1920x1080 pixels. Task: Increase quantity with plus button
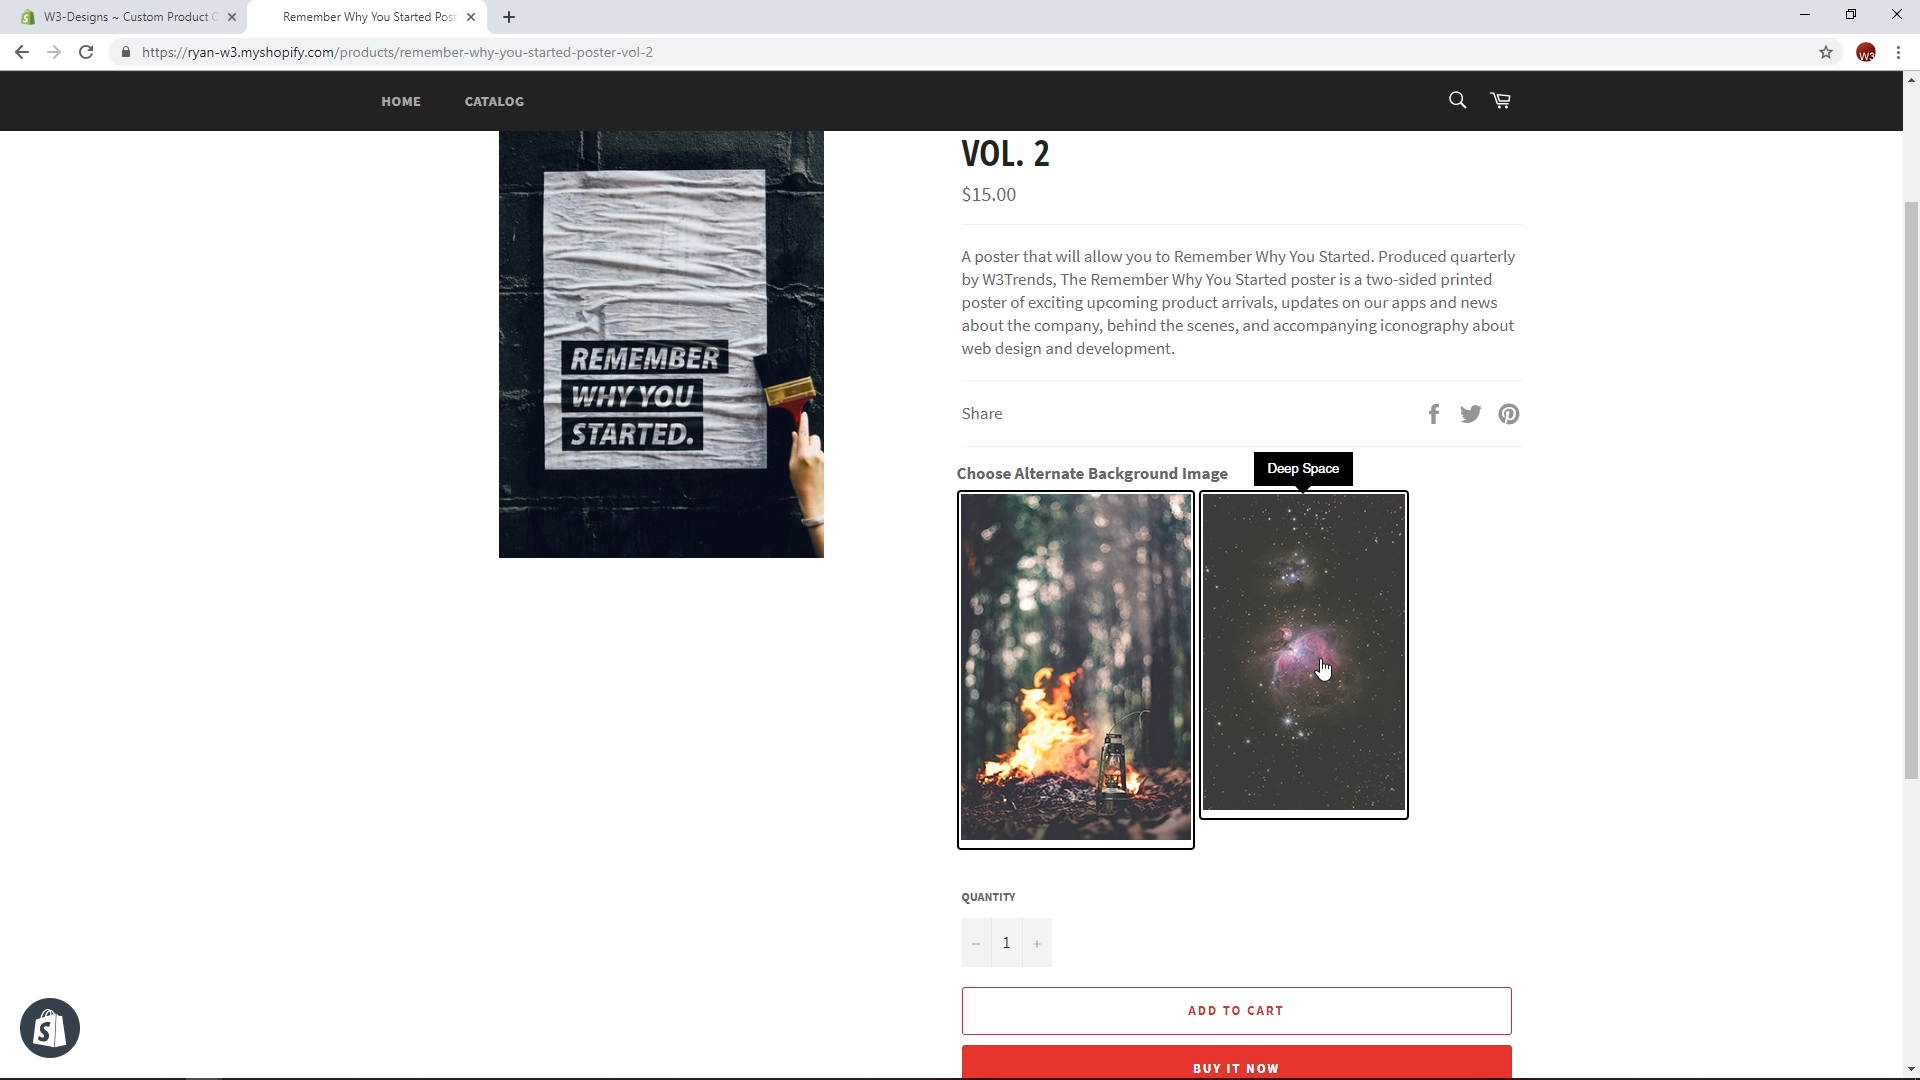coord(1036,943)
